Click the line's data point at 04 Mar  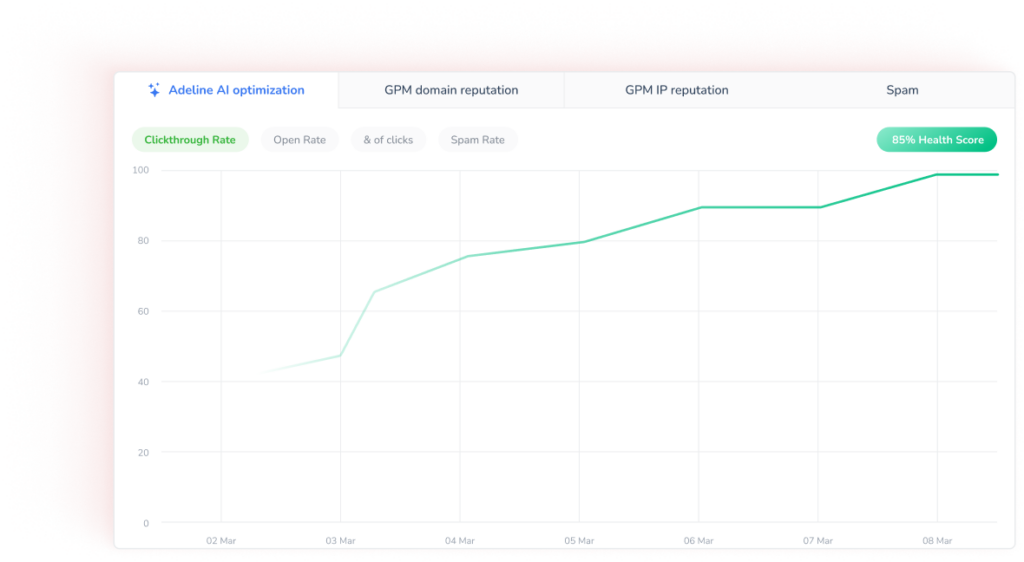point(464,256)
